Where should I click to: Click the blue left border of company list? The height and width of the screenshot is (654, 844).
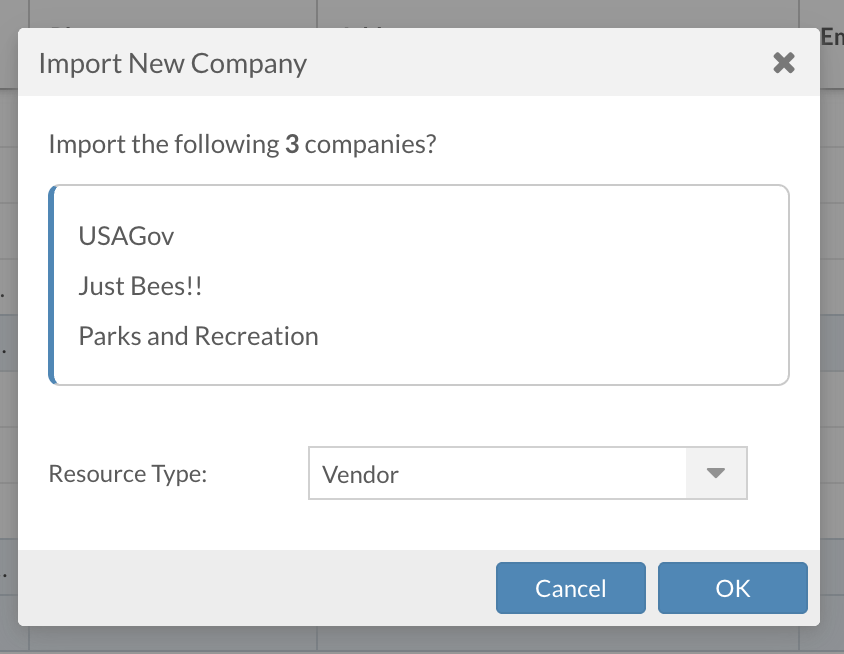click(x=51, y=285)
